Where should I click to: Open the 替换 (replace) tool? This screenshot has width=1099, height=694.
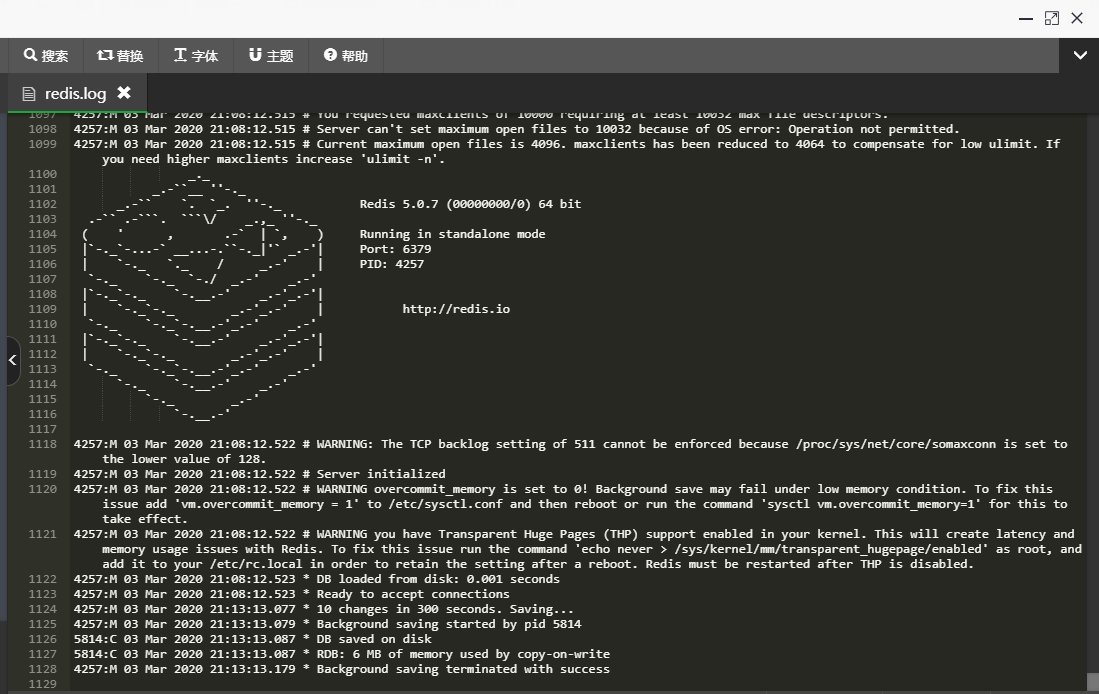point(120,56)
